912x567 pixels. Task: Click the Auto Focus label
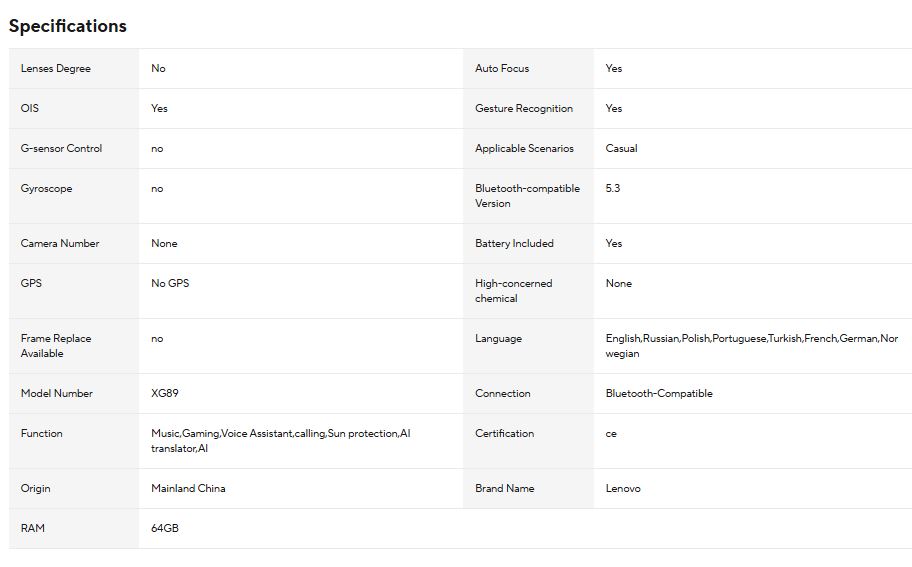[502, 69]
